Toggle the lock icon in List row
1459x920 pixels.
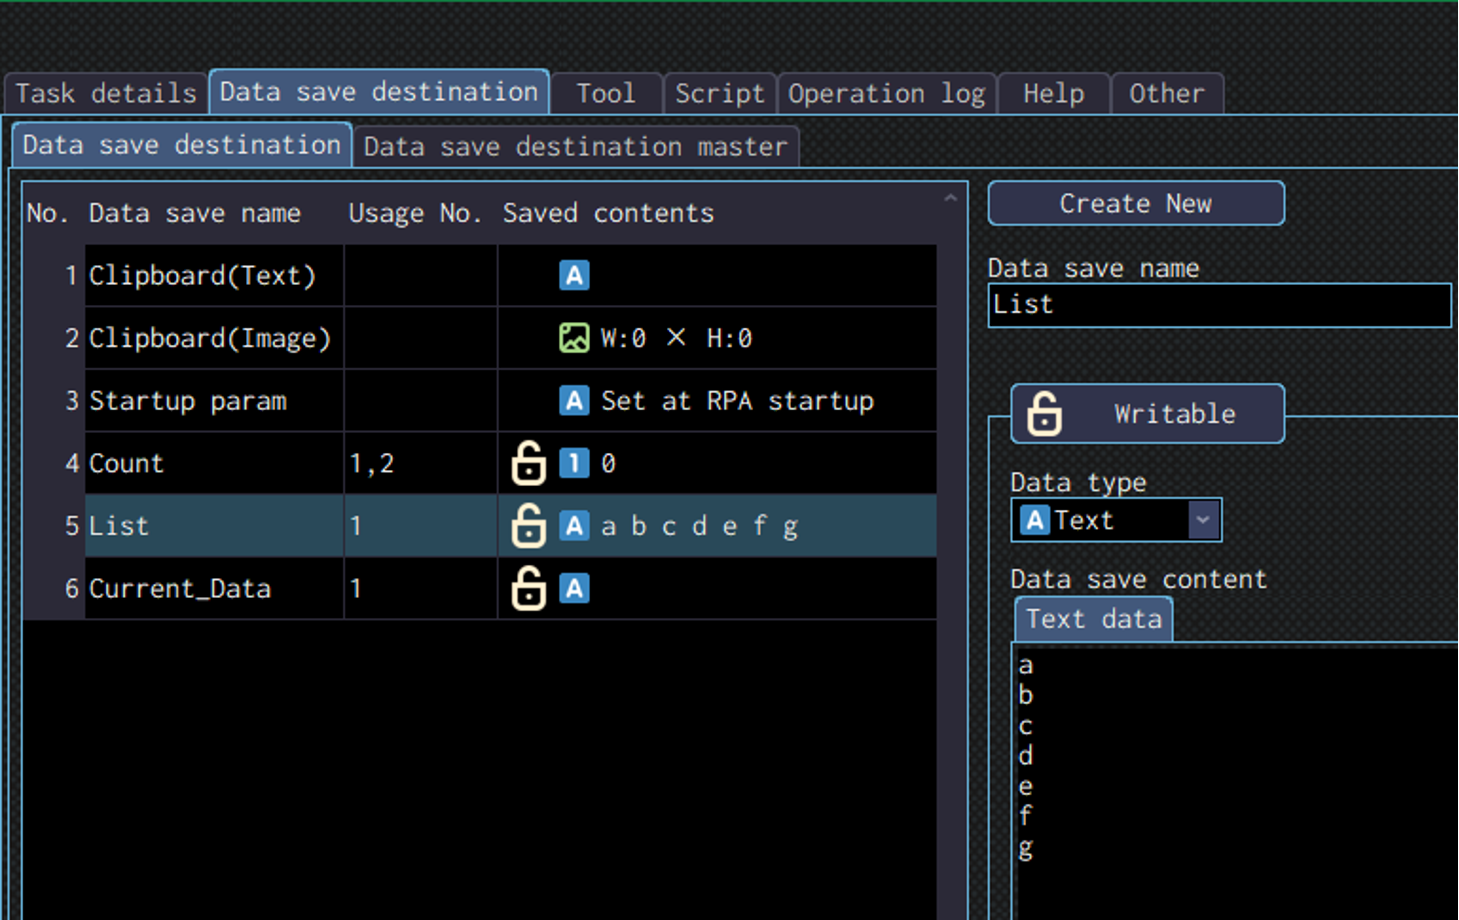(529, 526)
